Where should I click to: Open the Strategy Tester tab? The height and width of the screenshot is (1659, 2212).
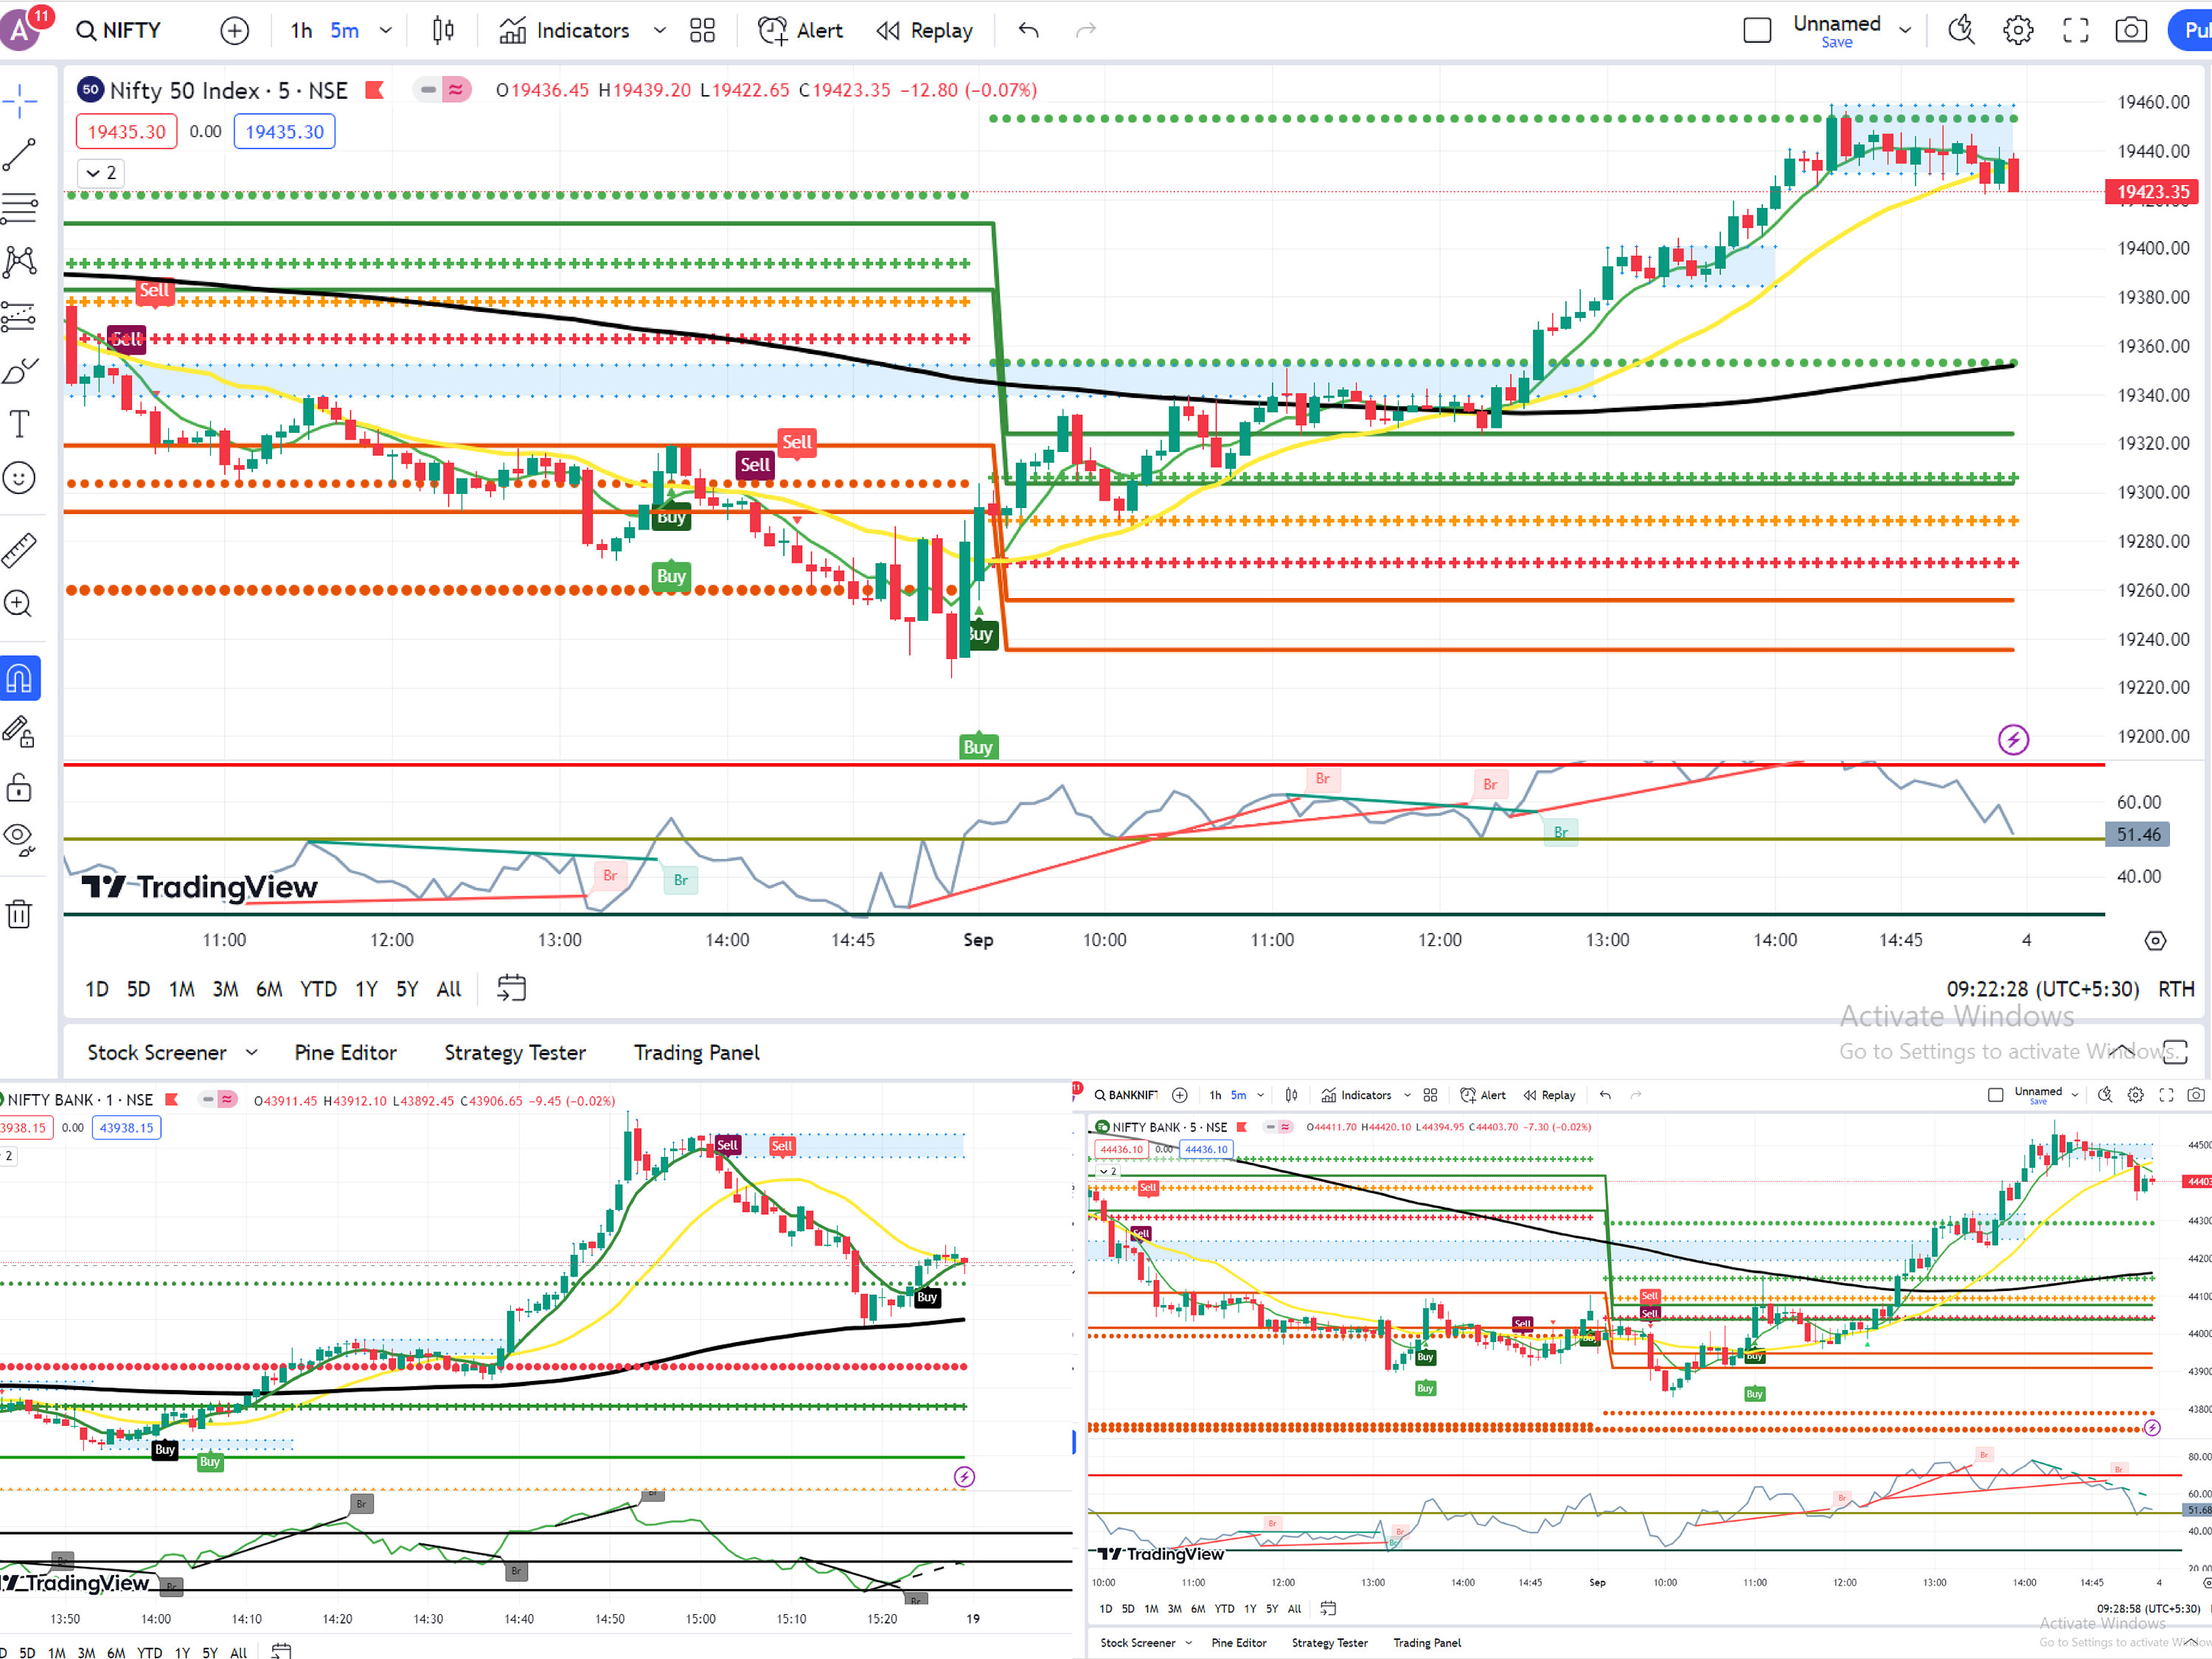click(x=514, y=1052)
